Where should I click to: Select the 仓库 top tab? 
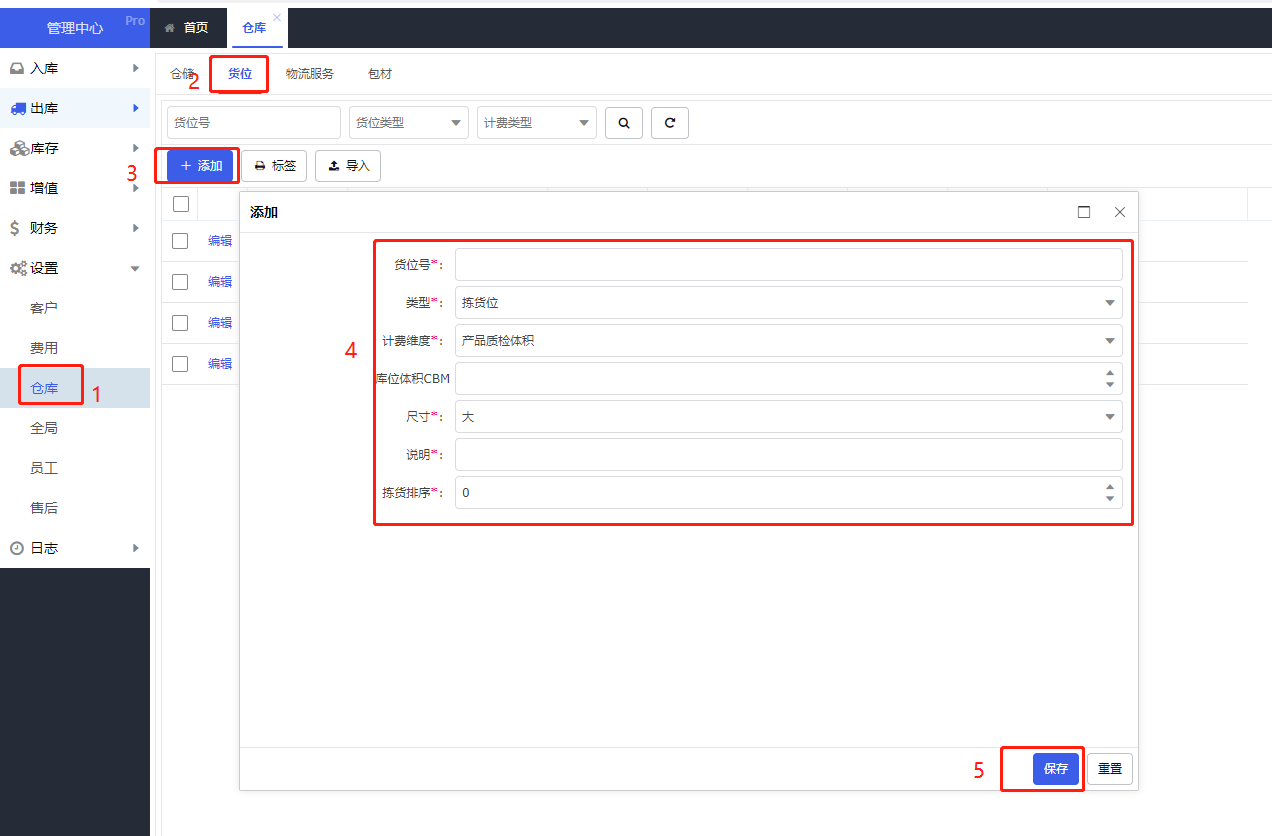pos(255,28)
